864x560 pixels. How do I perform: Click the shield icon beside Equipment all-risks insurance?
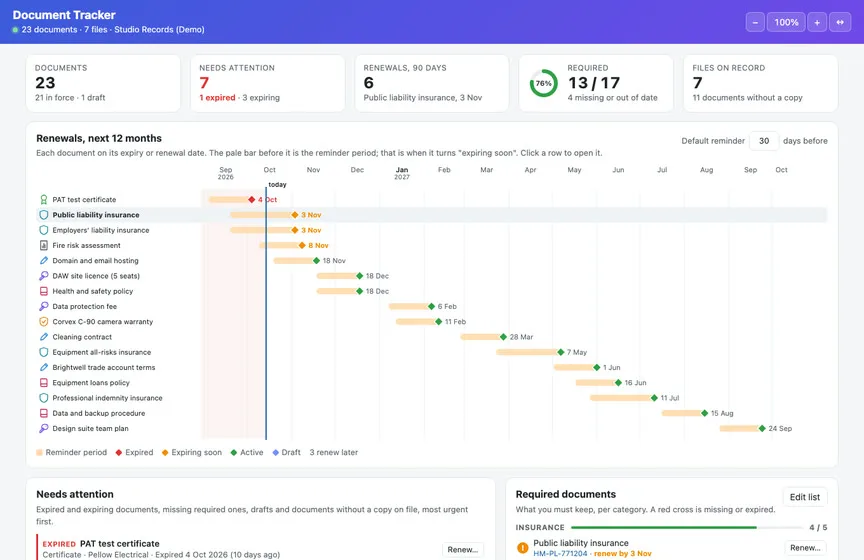pos(44,352)
